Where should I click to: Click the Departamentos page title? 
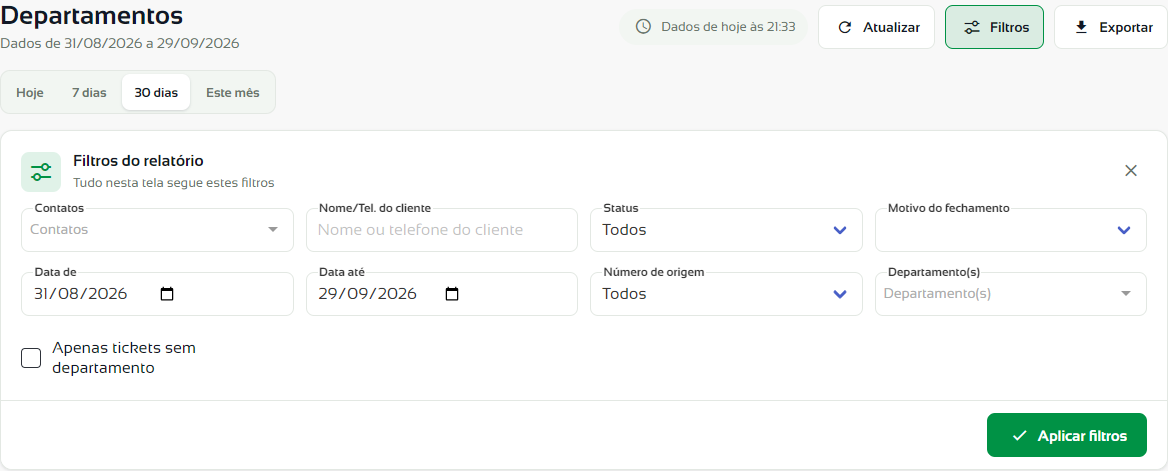click(92, 14)
